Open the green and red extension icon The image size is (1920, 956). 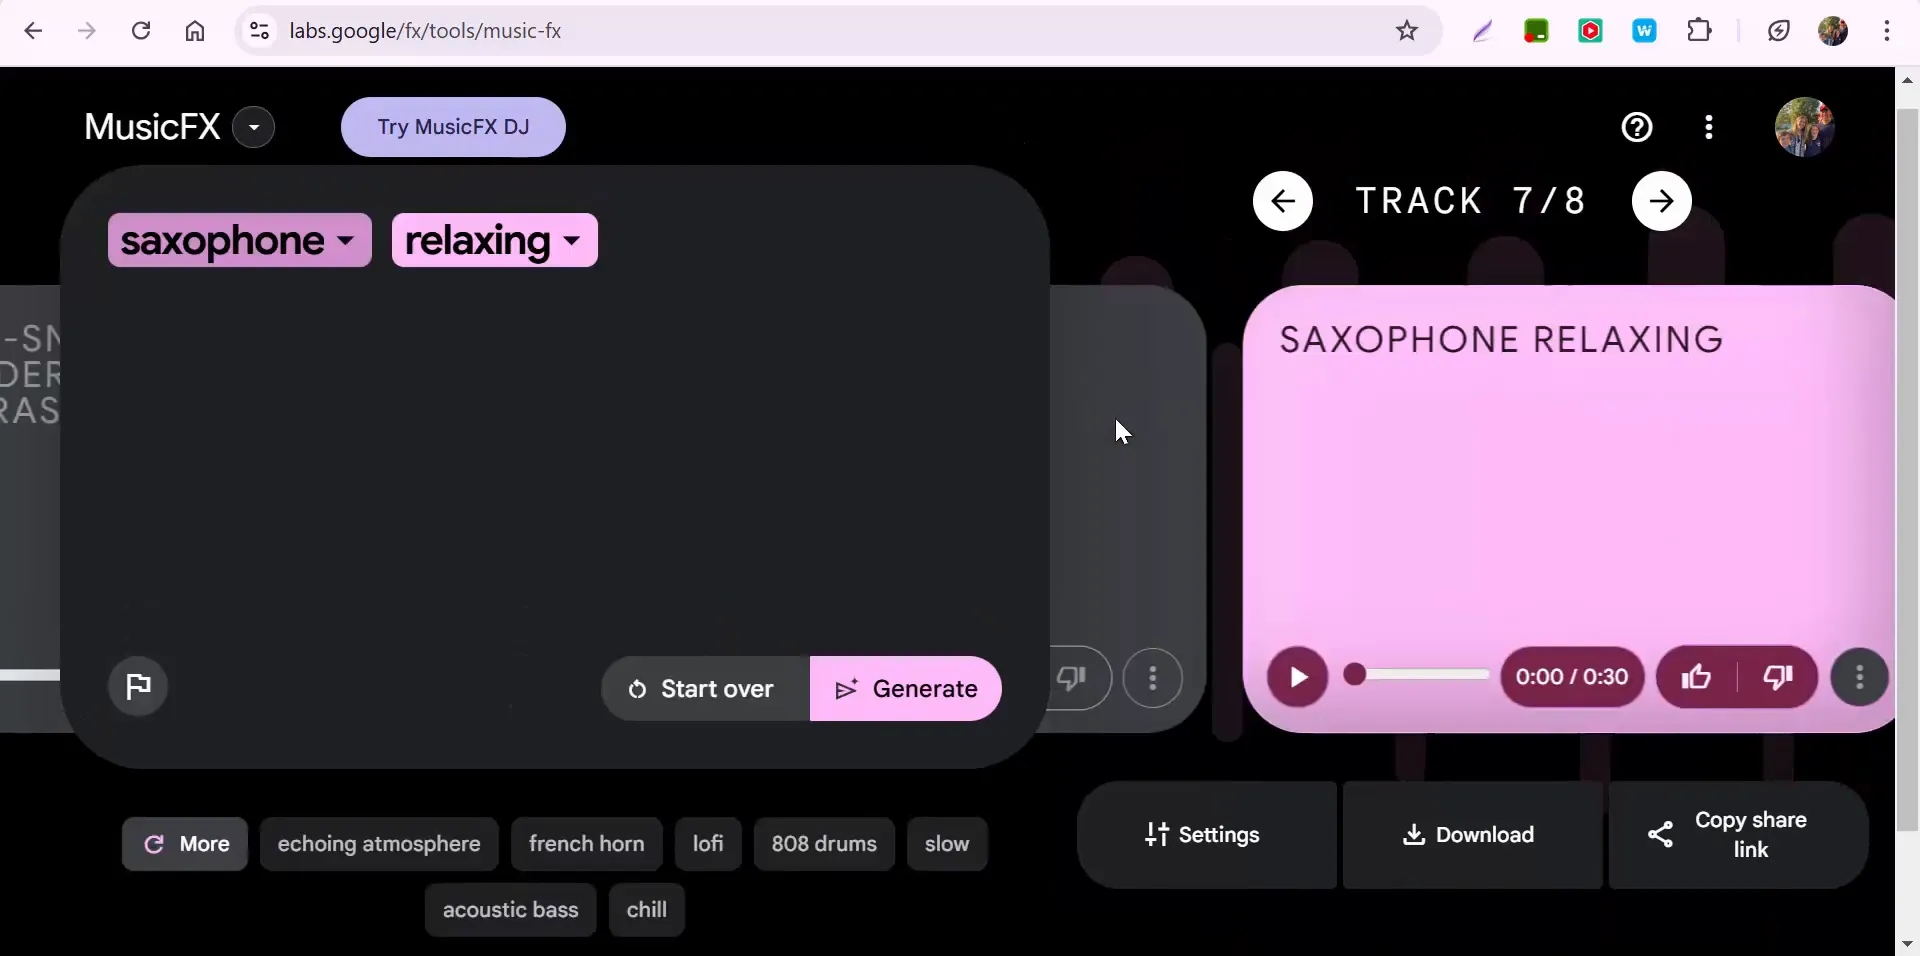pyautogui.click(x=1536, y=31)
